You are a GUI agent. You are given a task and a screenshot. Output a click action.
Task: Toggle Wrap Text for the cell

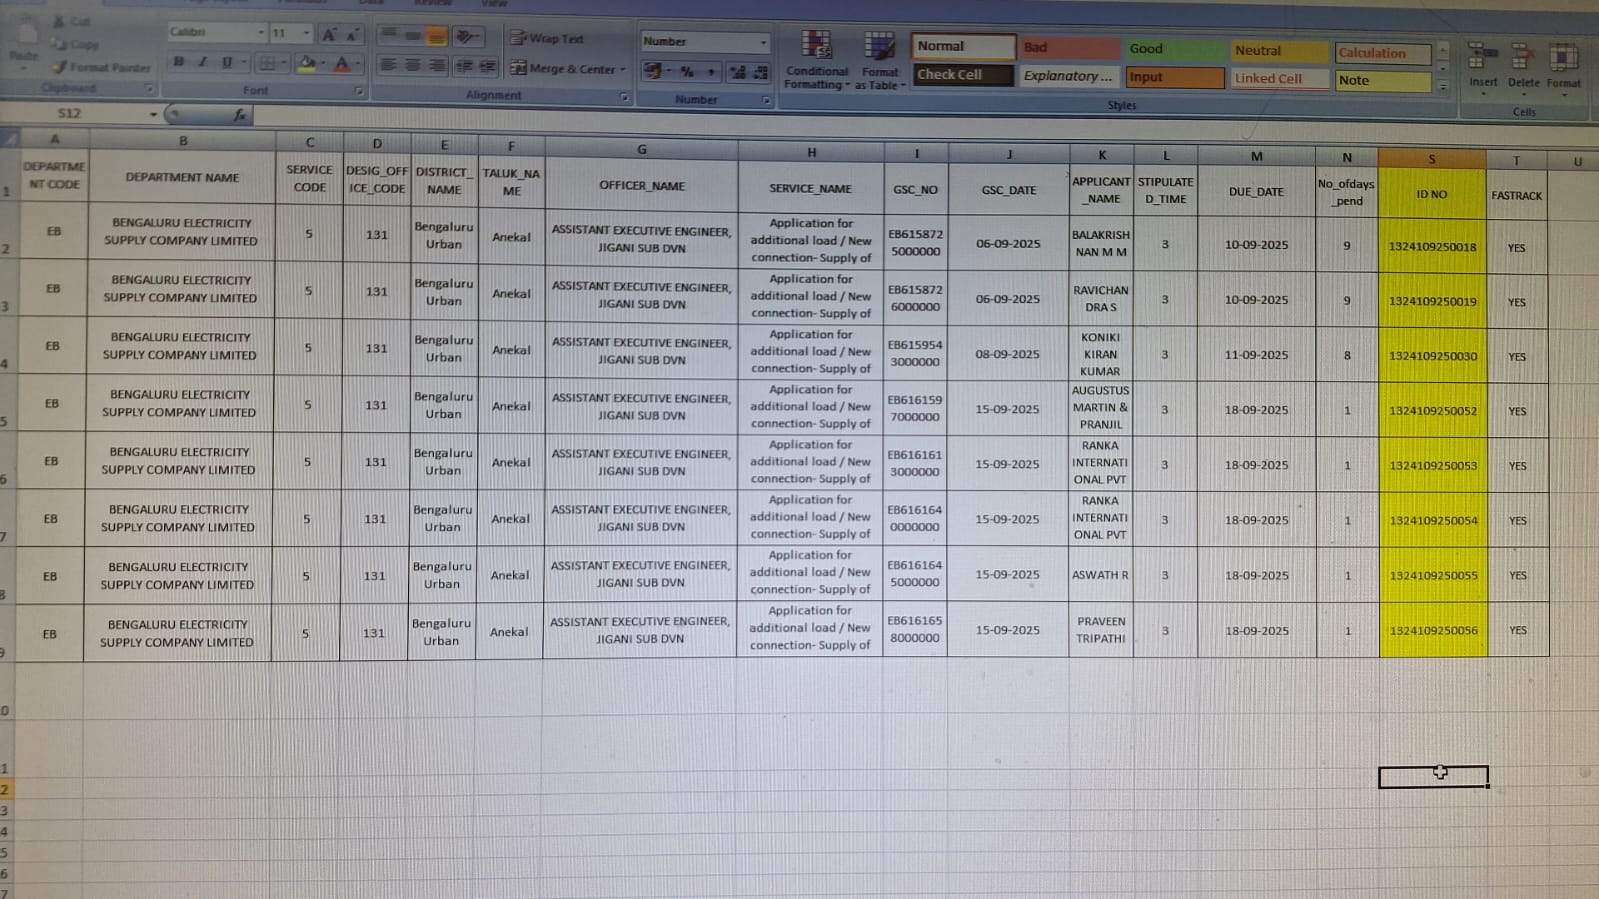tap(547, 38)
